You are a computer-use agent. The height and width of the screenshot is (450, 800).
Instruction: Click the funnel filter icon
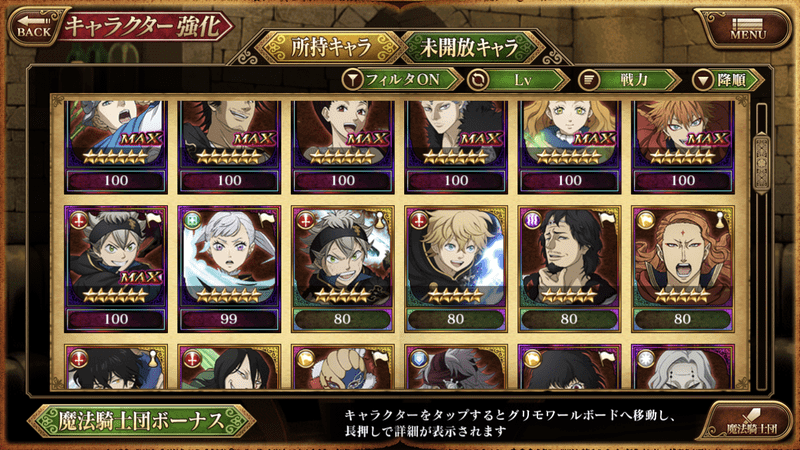pyautogui.click(x=352, y=80)
